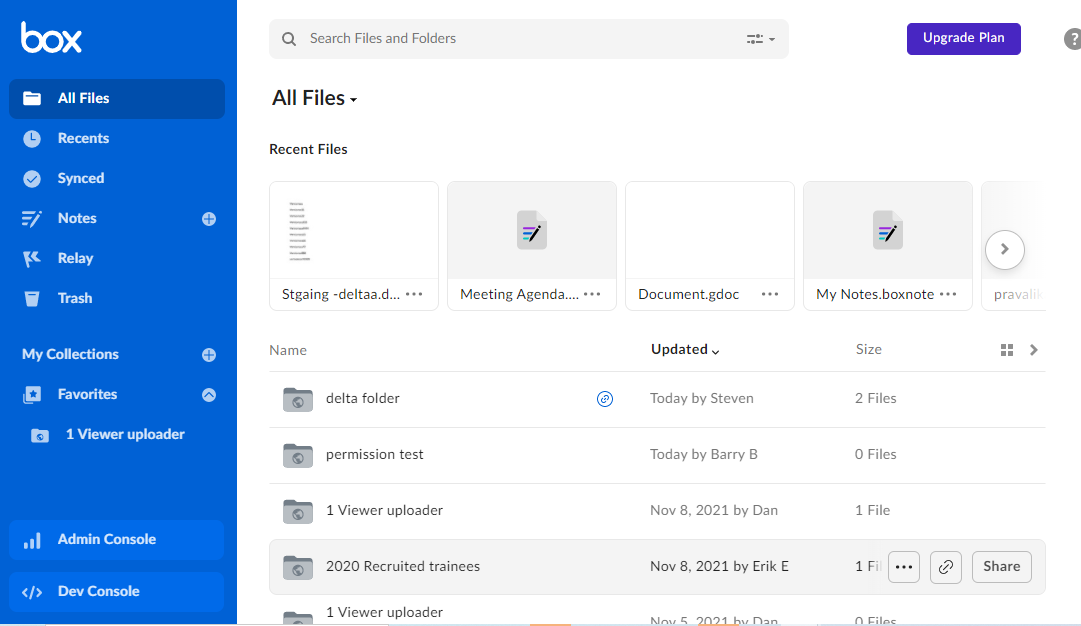Image resolution: width=1081 pixels, height=626 pixels.
Task: Expand more column options with right chevron
Action: [1034, 350]
